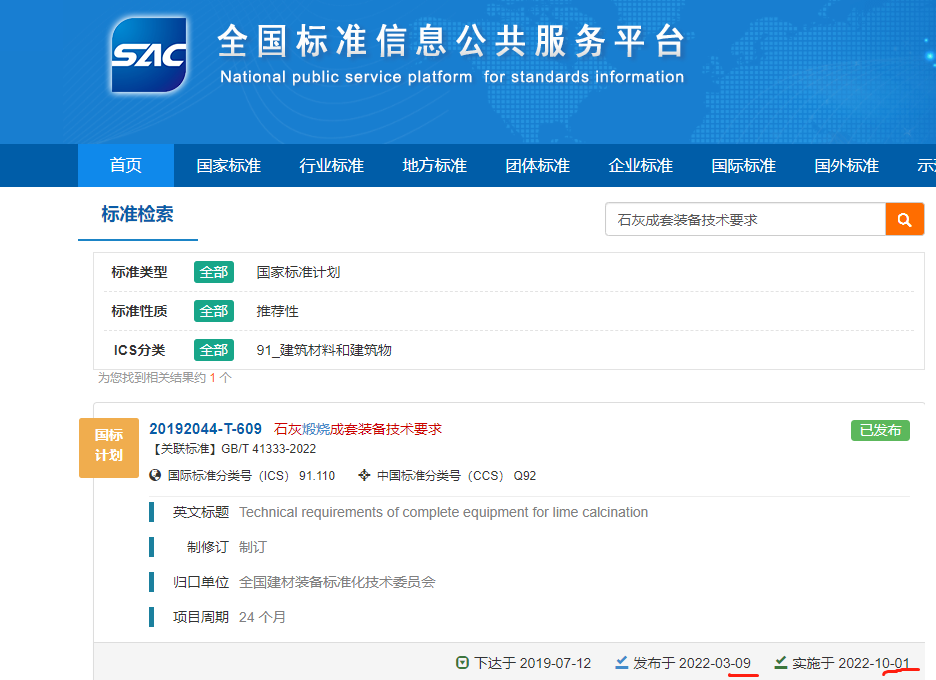Choose the 国家标准计划 filter option
Screen dimensions: 936x680
(298, 272)
